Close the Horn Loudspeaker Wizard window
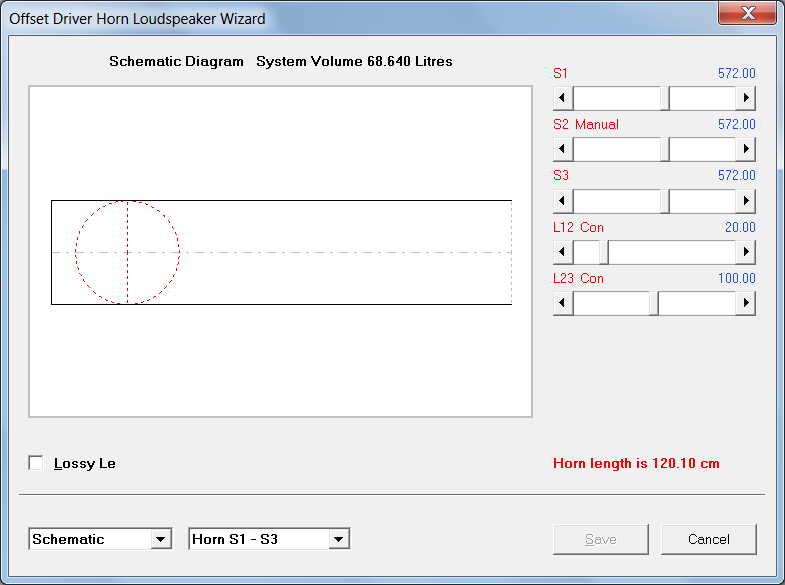This screenshot has width=785, height=585. [748, 13]
